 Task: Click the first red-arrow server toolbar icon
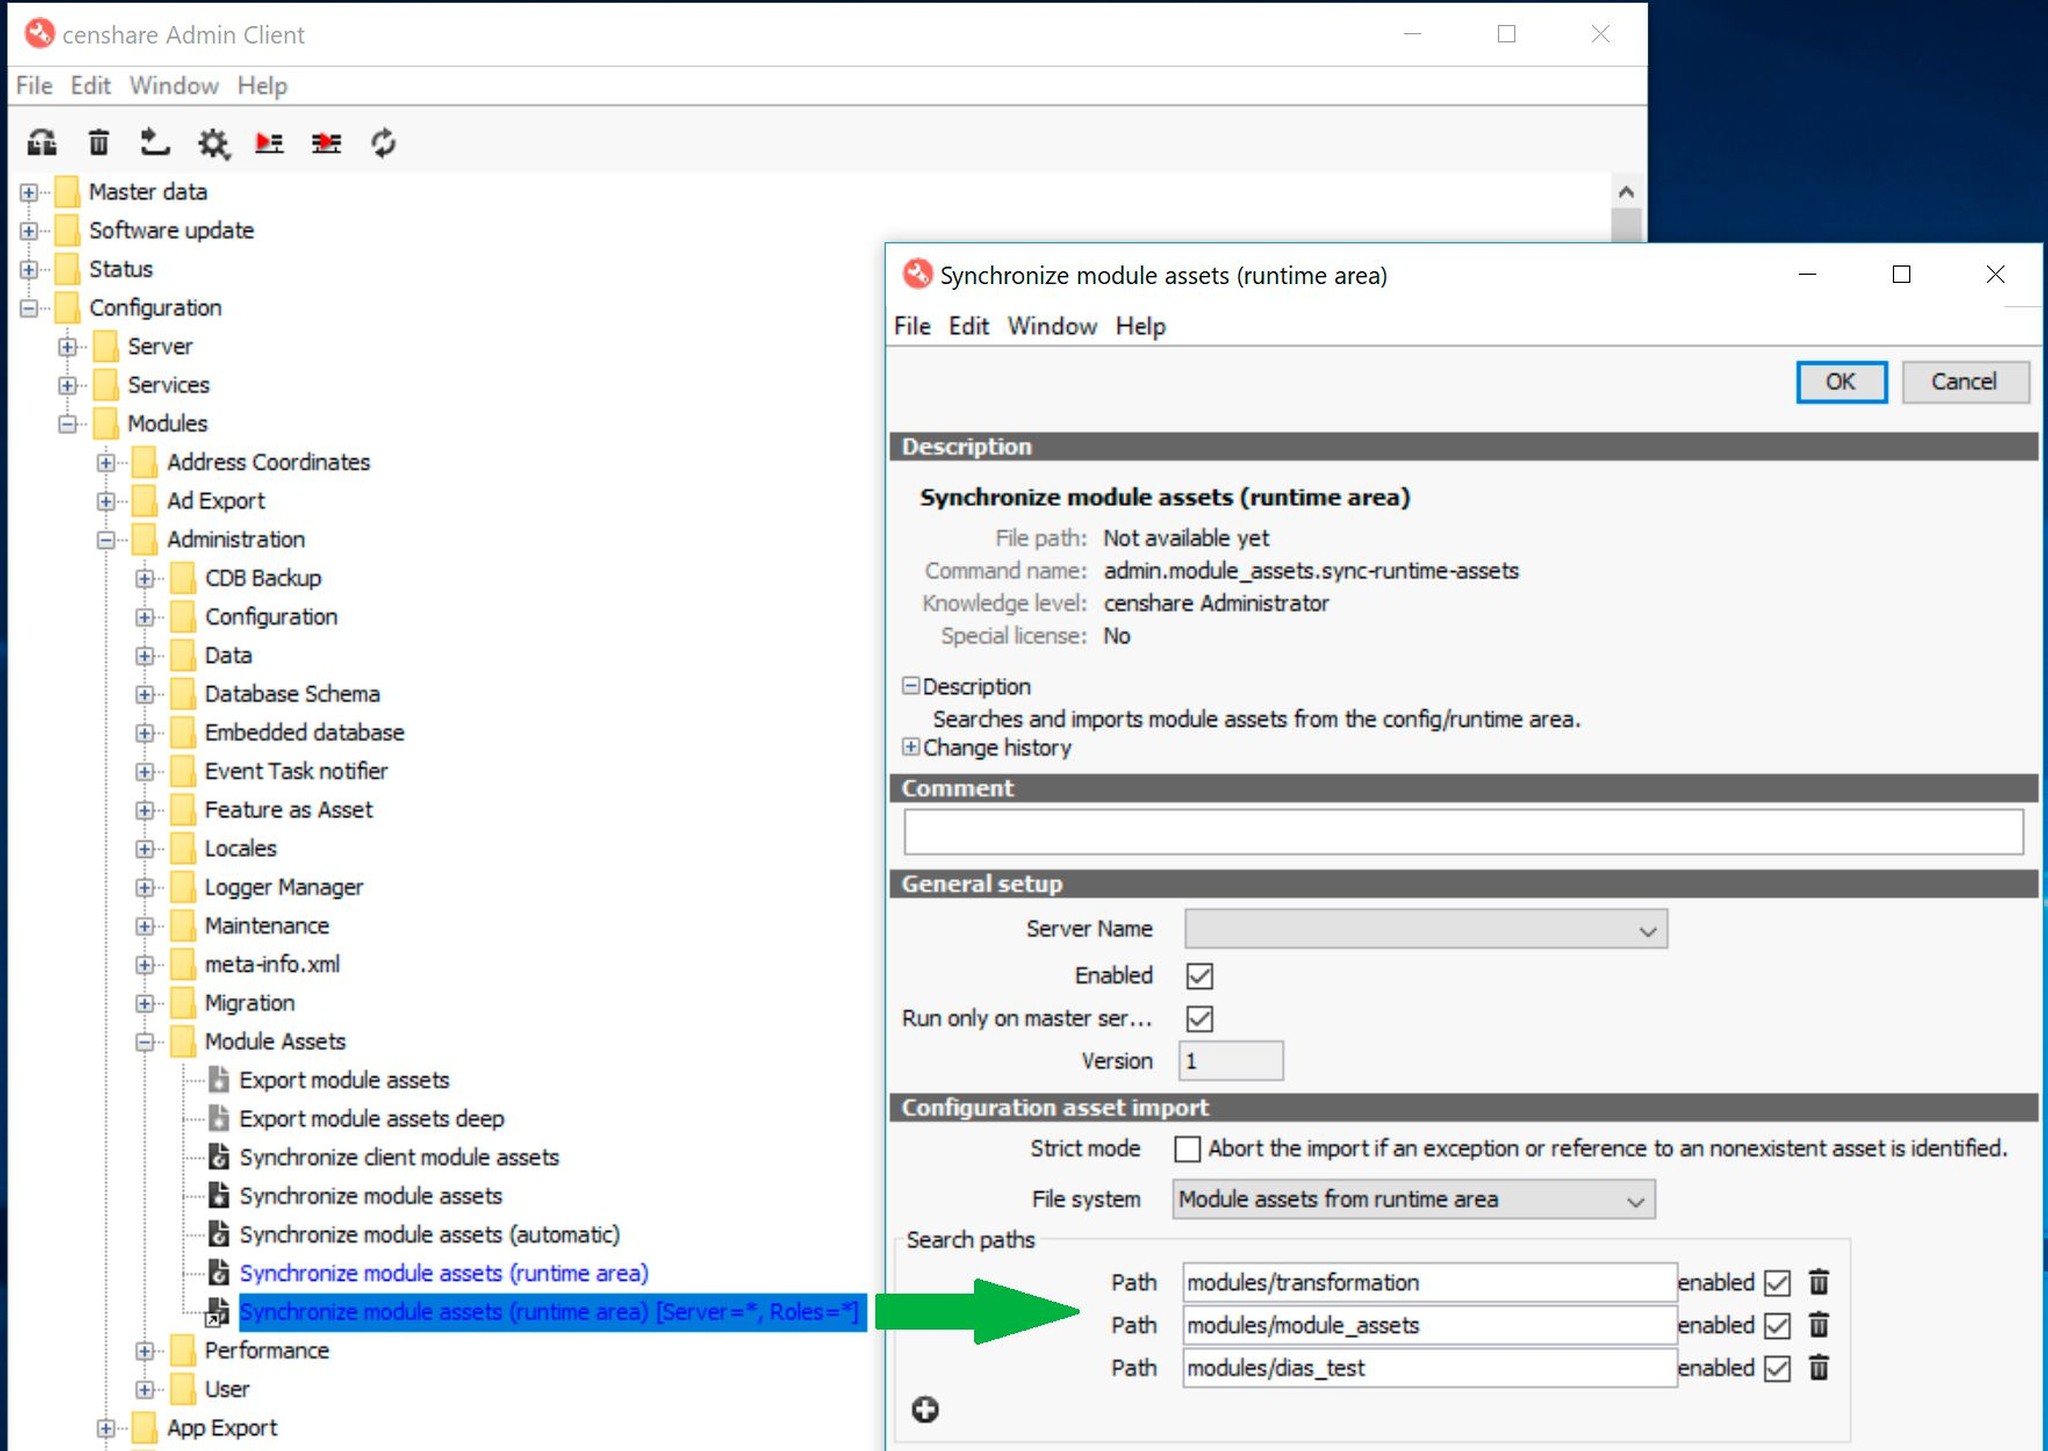coord(269,143)
